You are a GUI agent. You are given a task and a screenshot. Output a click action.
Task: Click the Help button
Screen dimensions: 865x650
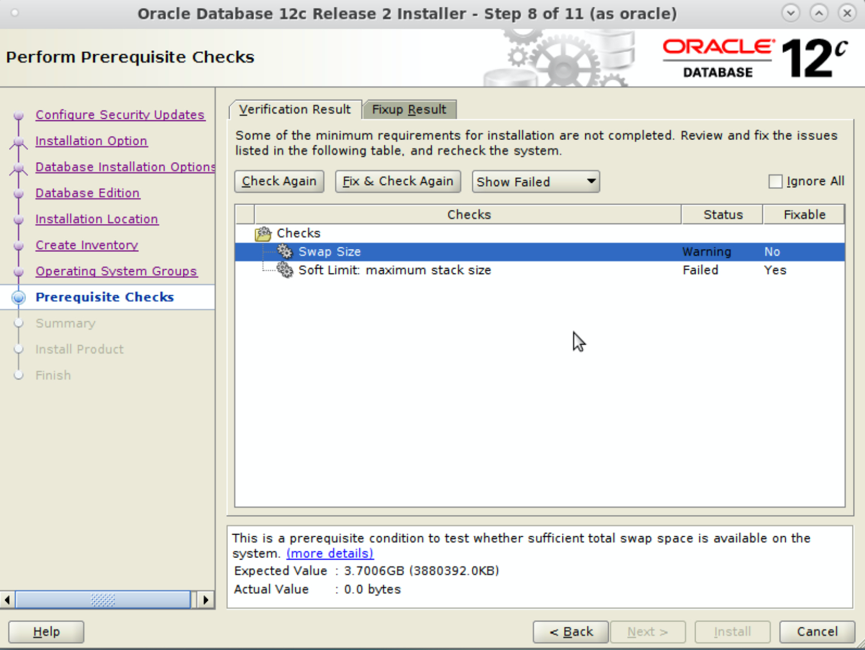[x=46, y=632]
